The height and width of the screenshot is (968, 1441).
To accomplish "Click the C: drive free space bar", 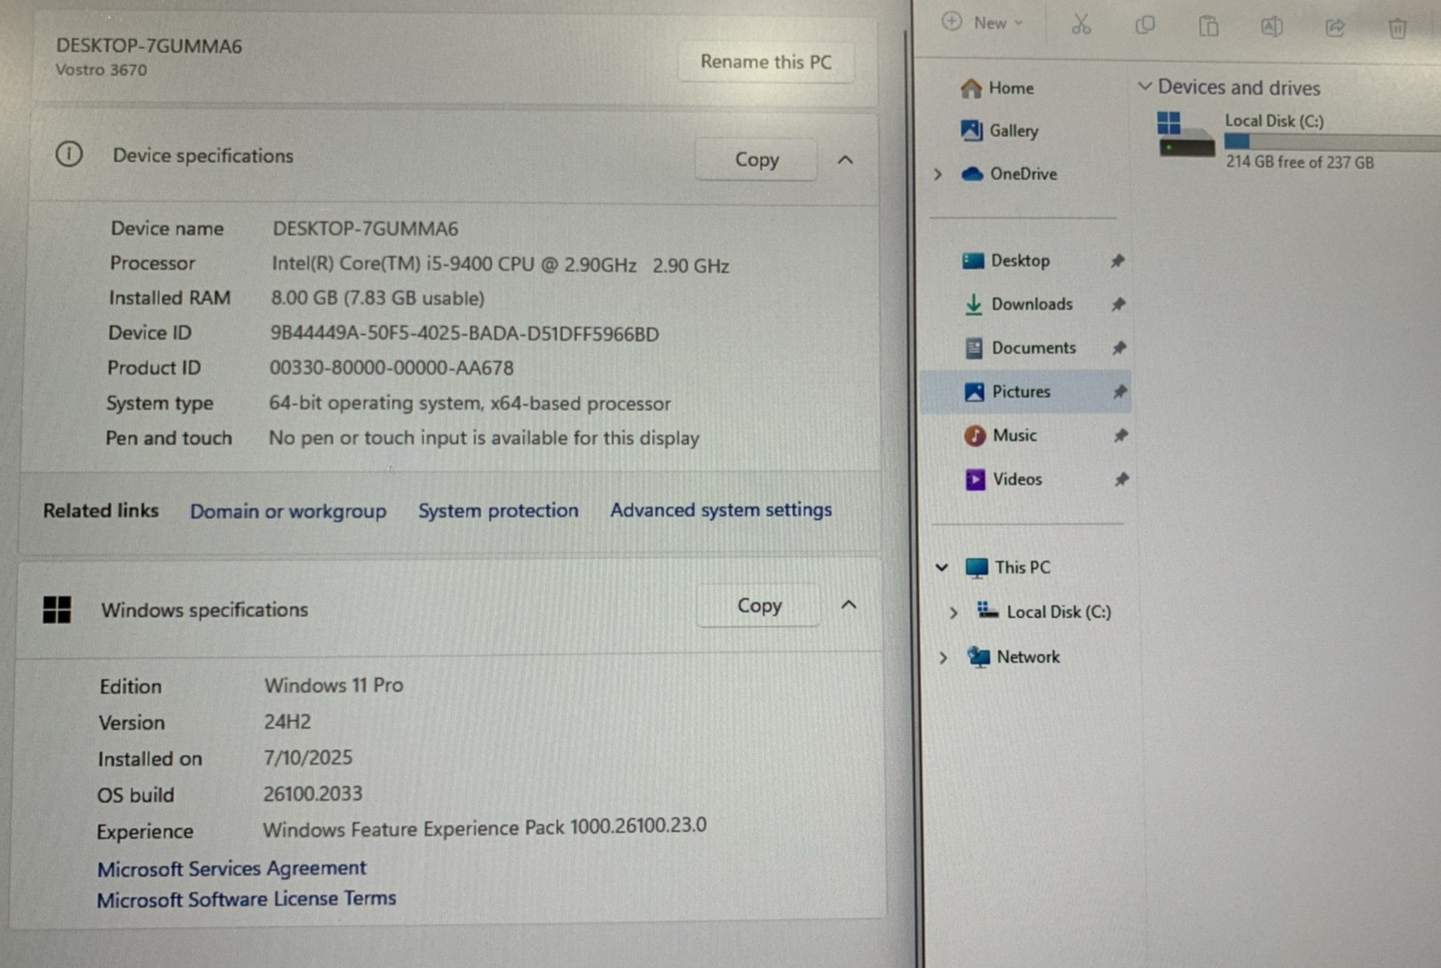I will tap(1332, 142).
